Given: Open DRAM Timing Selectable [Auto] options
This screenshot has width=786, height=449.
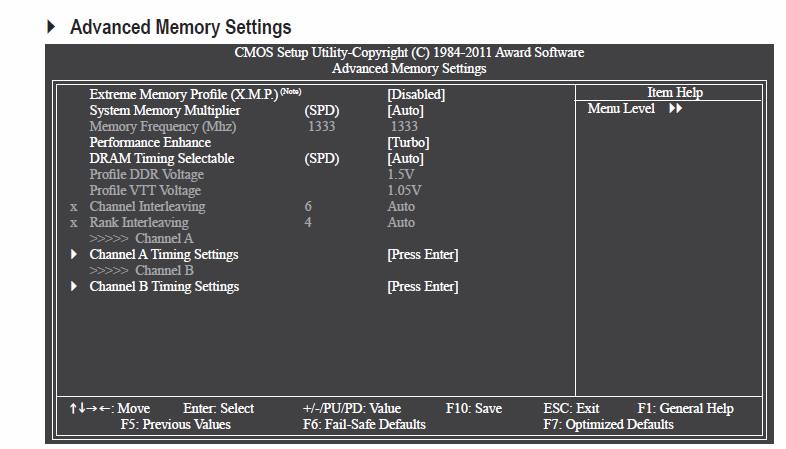Looking at the screenshot, I should 406,158.
